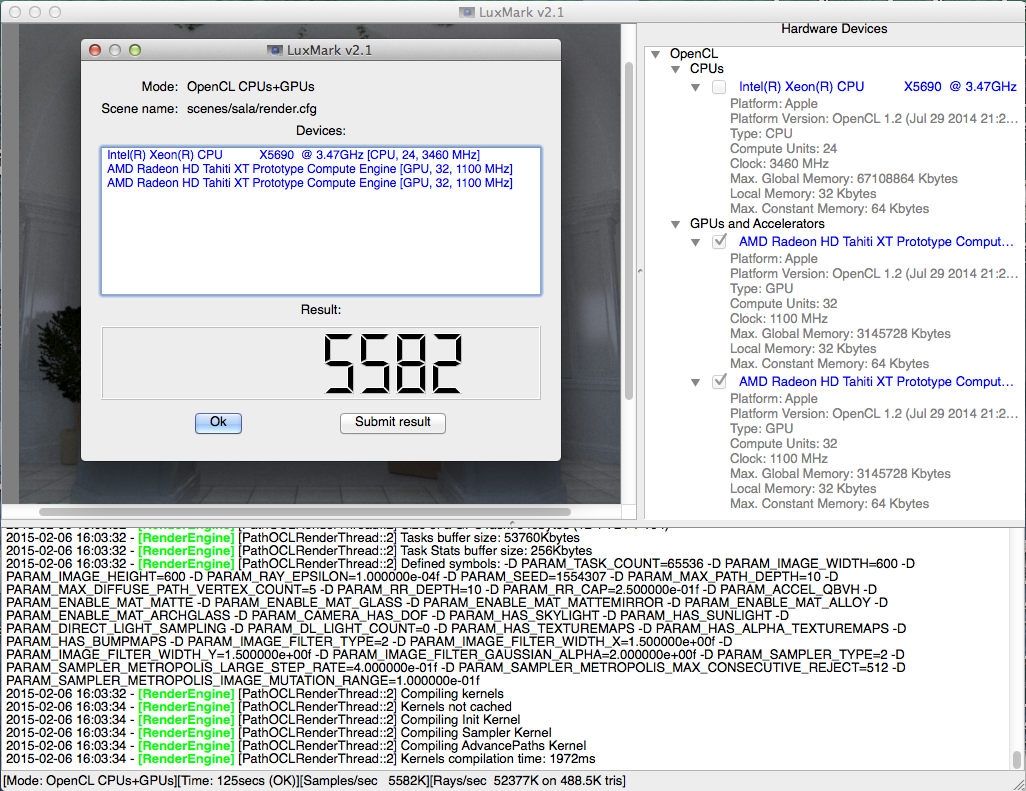
Task: Click the CPUs tree label
Action: click(707, 69)
